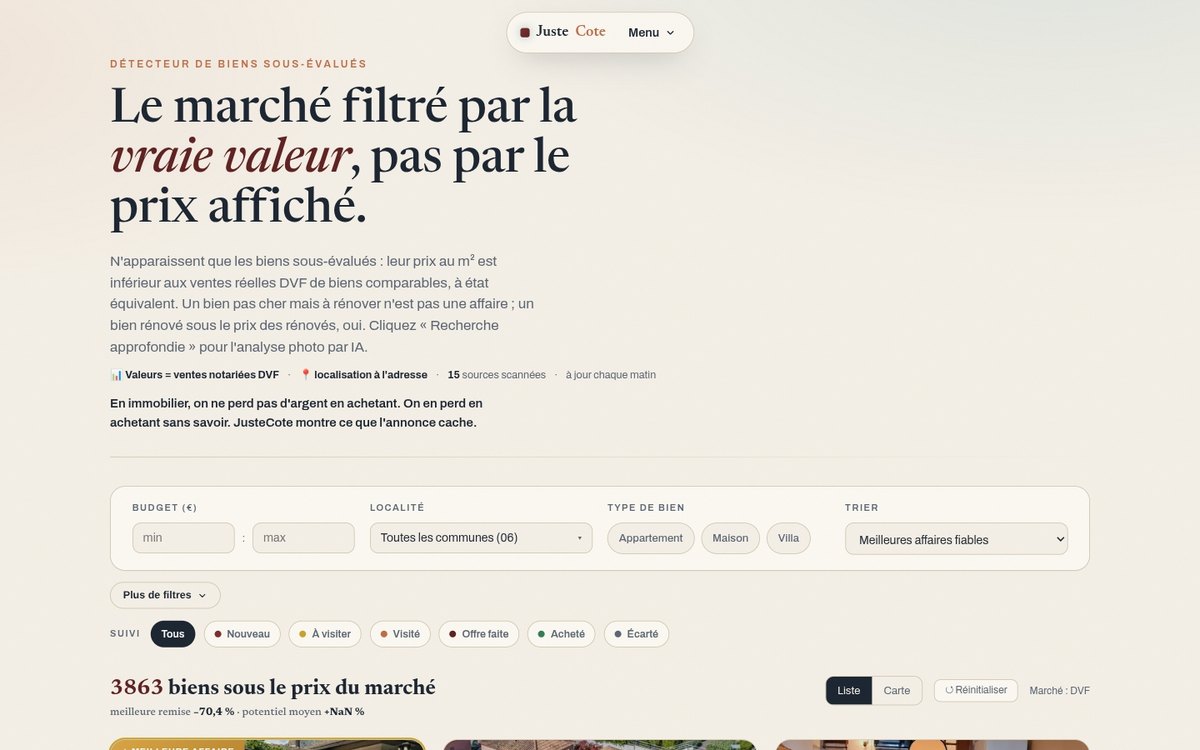Click "DÉTECTEUR DE BIENS SOUS-ÉVALUÉS" tagline
Viewport: 1200px width, 750px height.
click(x=239, y=64)
